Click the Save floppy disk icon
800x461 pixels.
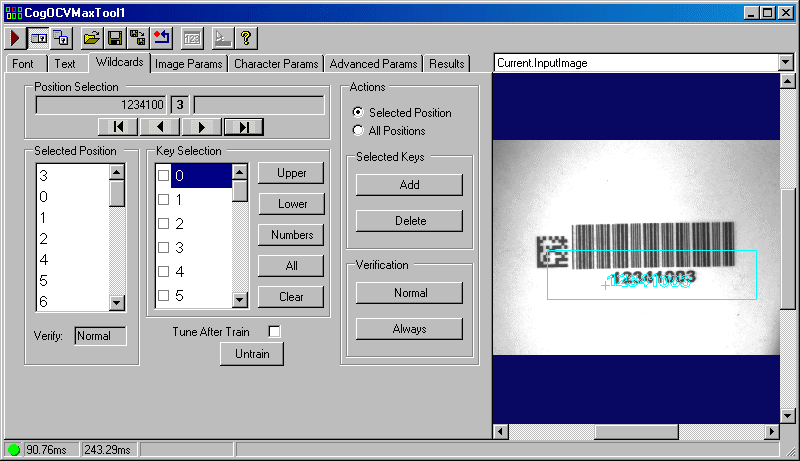point(115,38)
